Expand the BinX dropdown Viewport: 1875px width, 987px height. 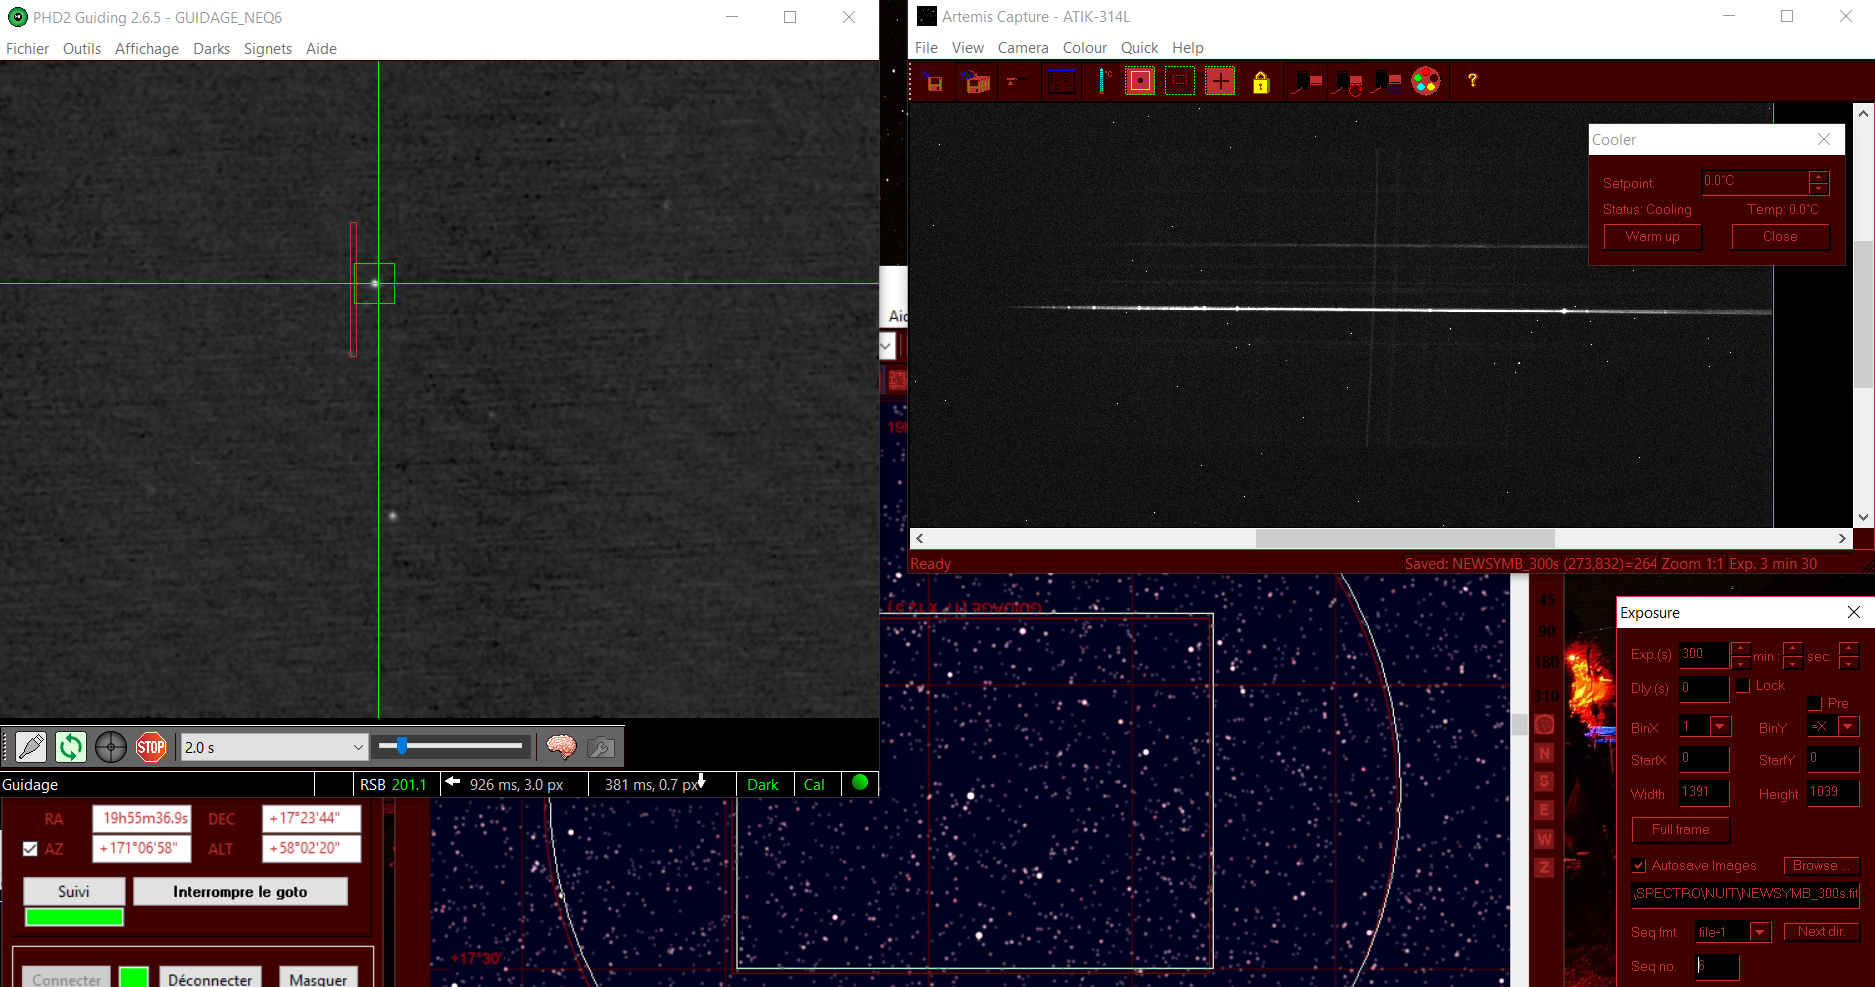pyautogui.click(x=1720, y=727)
